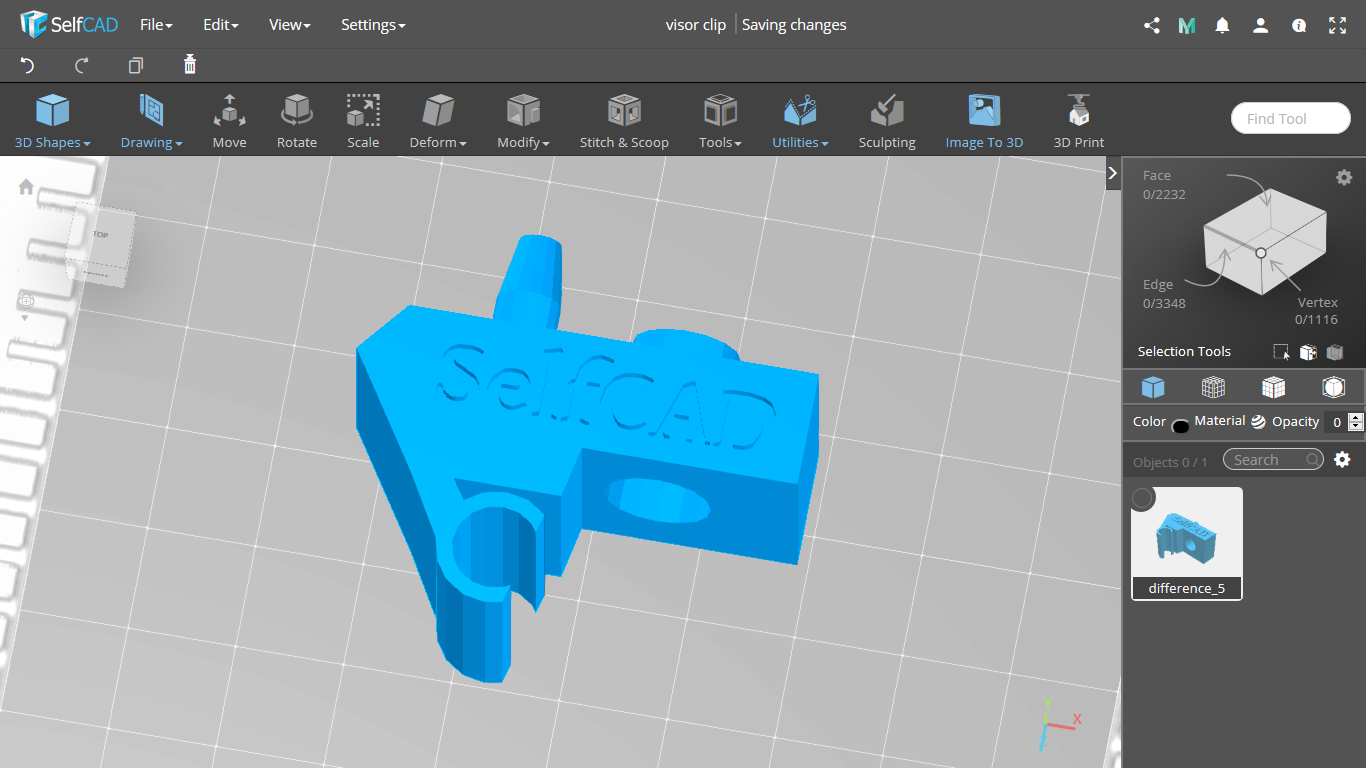Open the View menu
1366x768 pixels.
289,25
